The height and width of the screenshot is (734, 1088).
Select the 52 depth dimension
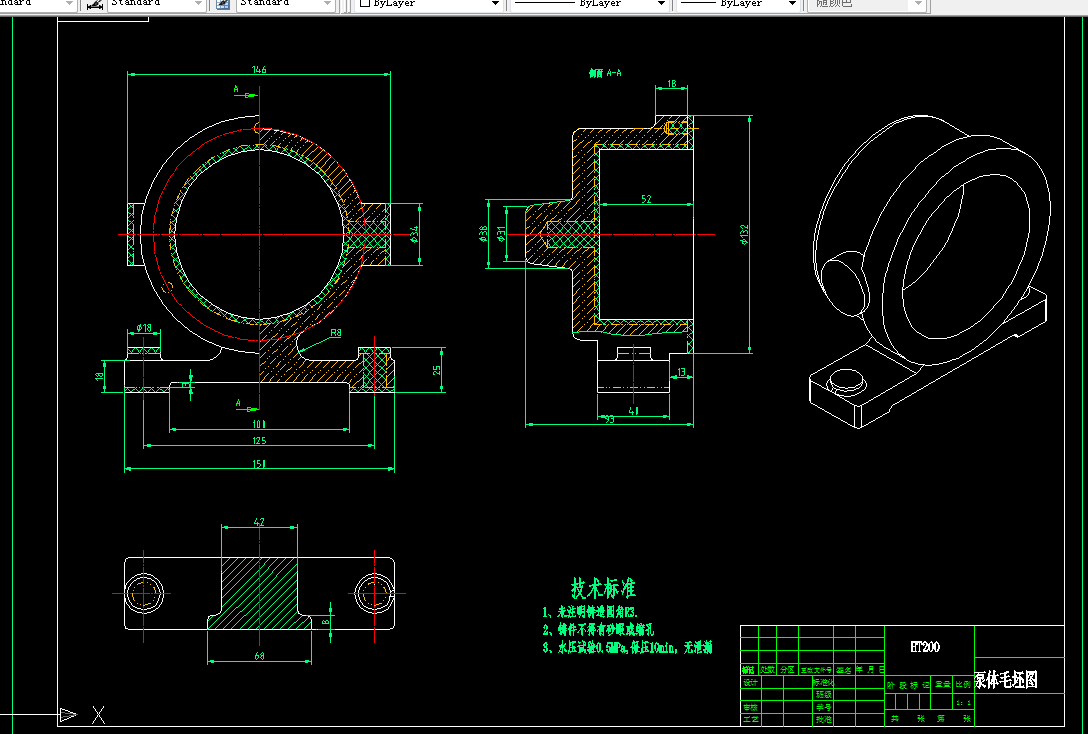[x=646, y=199]
